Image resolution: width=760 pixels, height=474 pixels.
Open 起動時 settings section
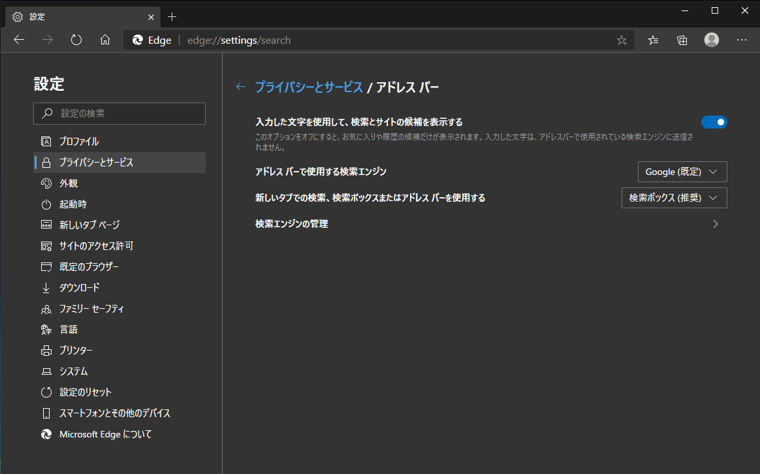[119, 204]
